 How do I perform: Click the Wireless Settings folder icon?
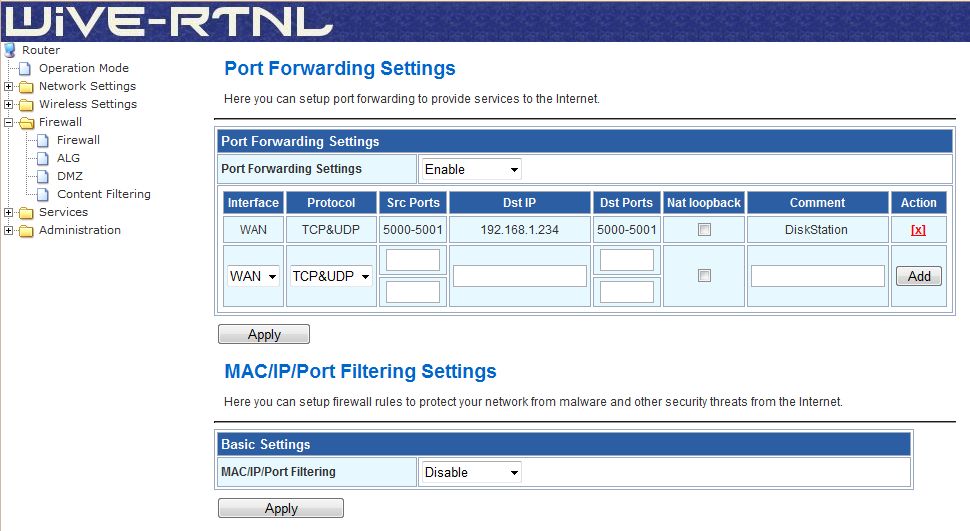pos(26,104)
